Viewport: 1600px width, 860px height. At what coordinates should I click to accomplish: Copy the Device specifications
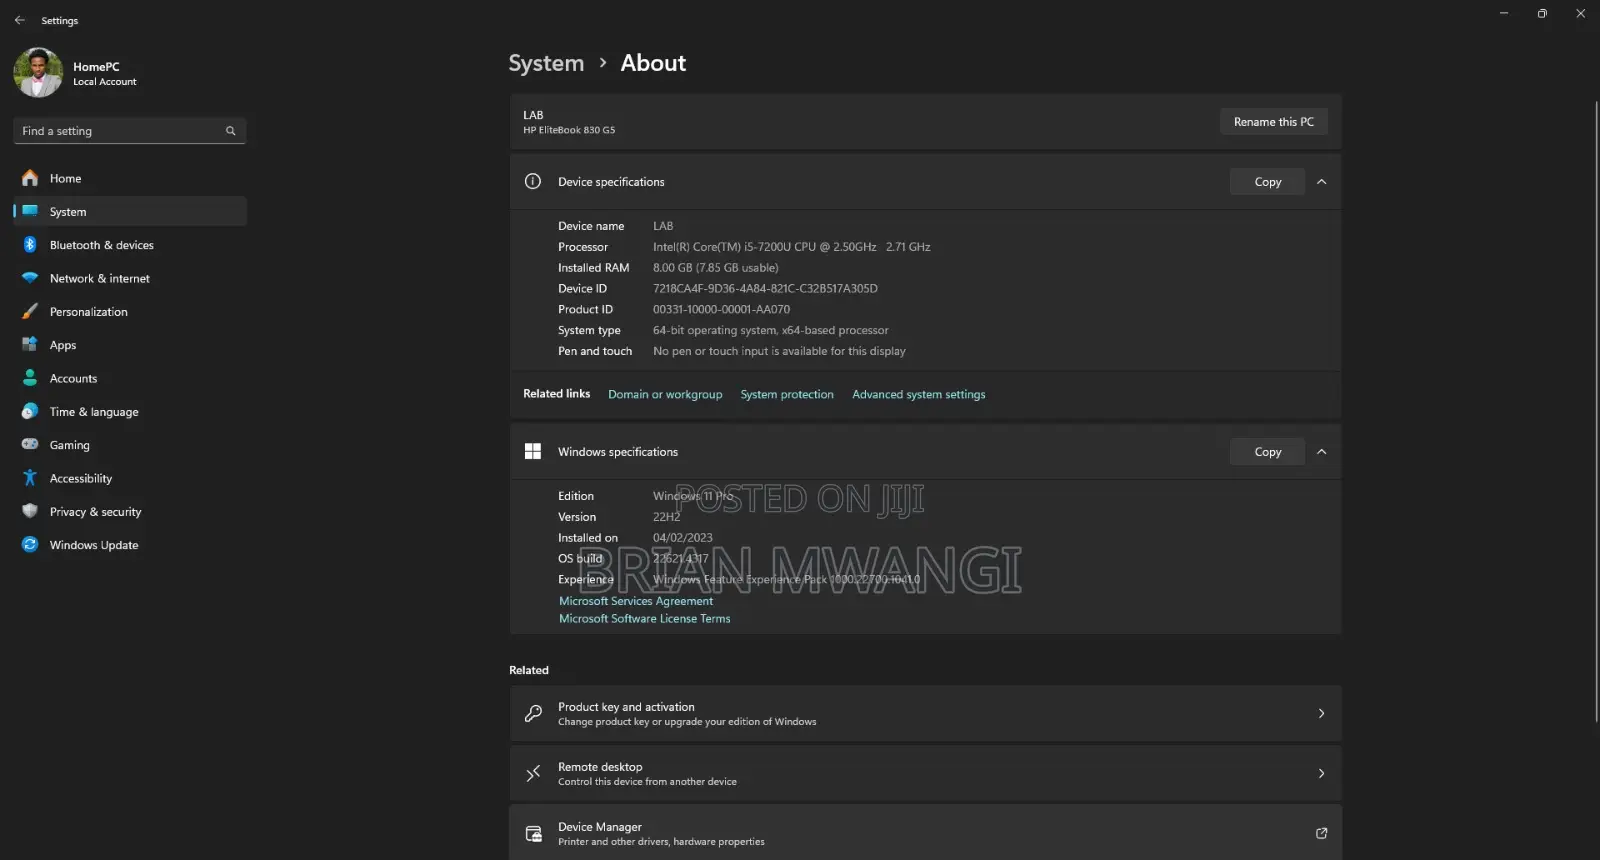(1268, 182)
